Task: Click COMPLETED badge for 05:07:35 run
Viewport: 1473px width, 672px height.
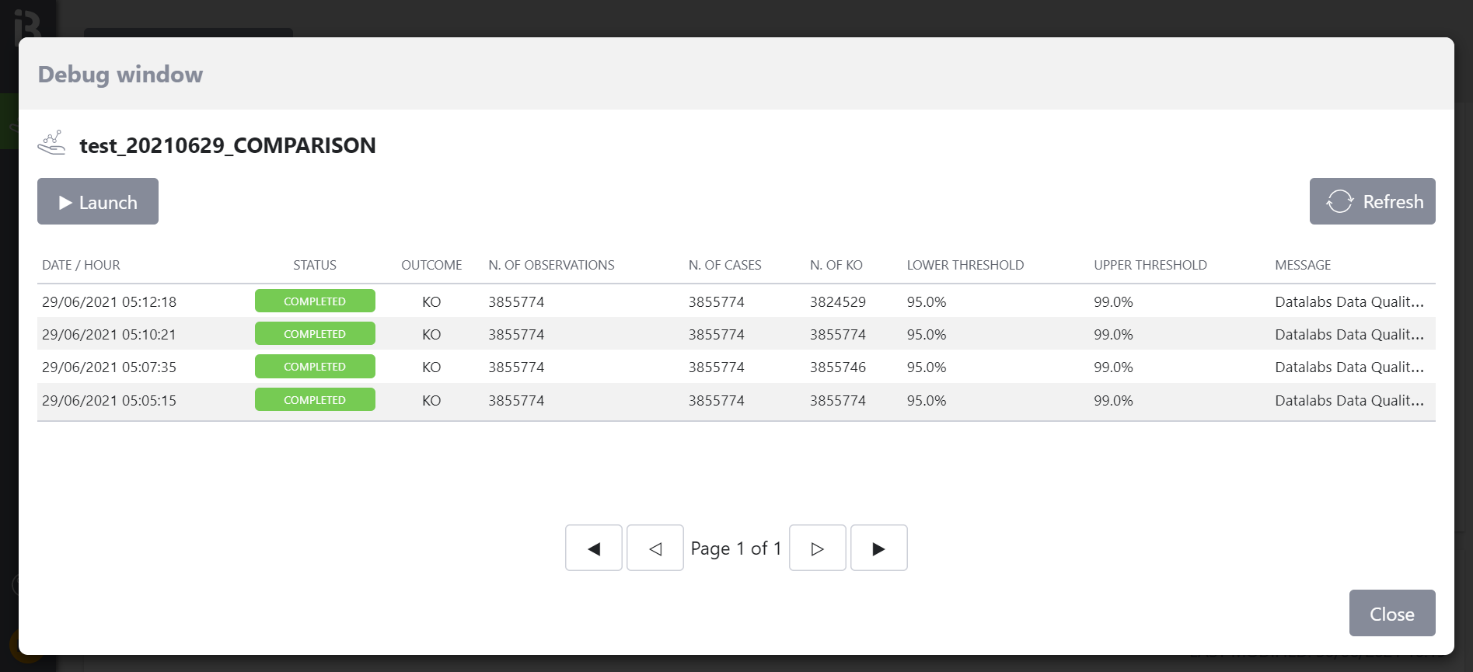Action: [x=315, y=367]
